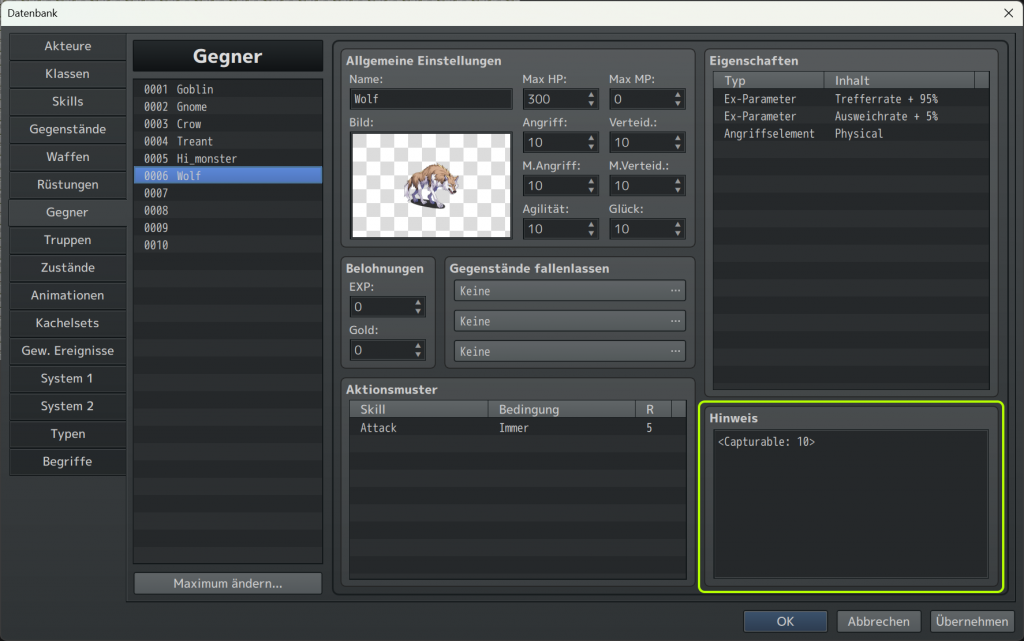Select the Attack row in Aktionsmuster
1024x641 pixels.
click(500, 428)
